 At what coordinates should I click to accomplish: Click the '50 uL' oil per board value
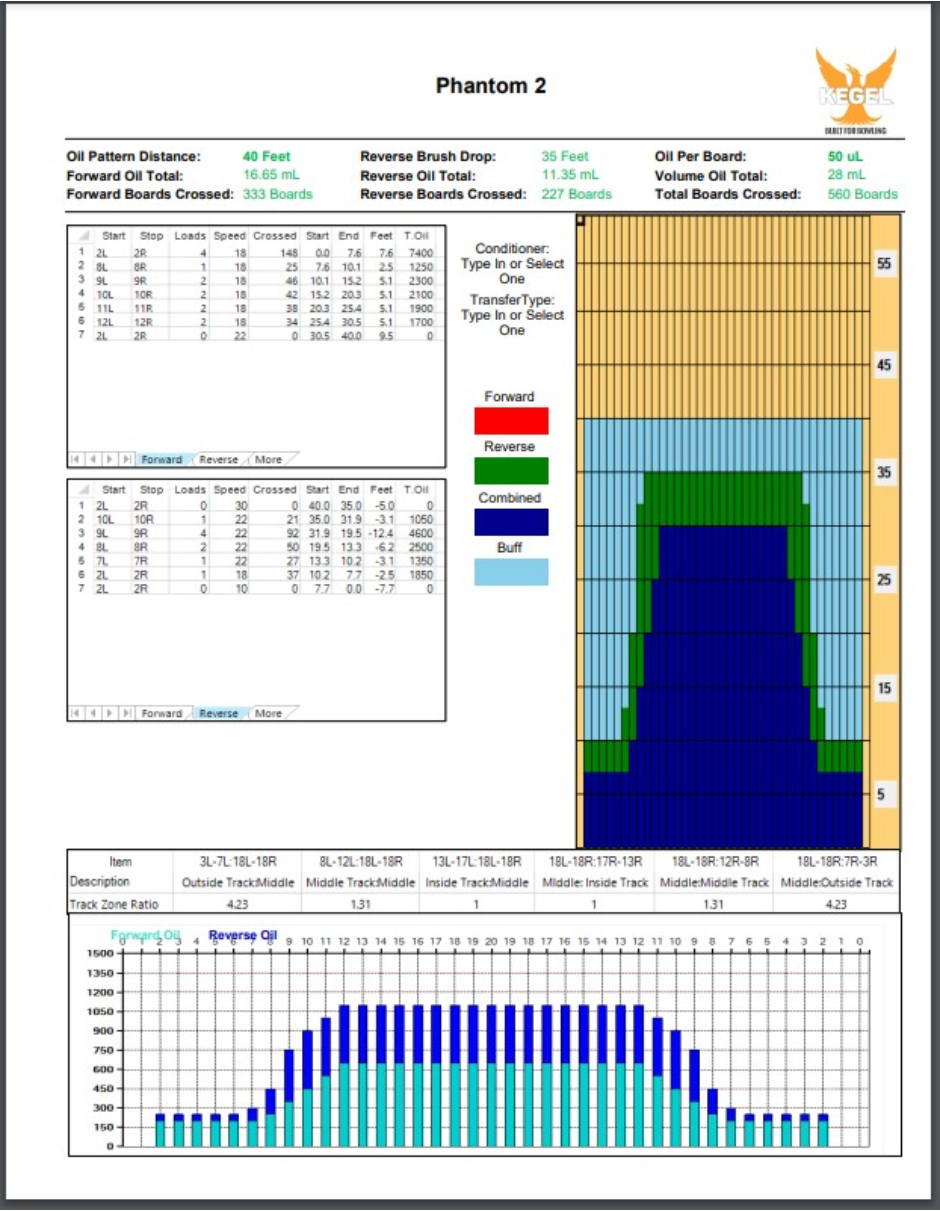point(844,157)
